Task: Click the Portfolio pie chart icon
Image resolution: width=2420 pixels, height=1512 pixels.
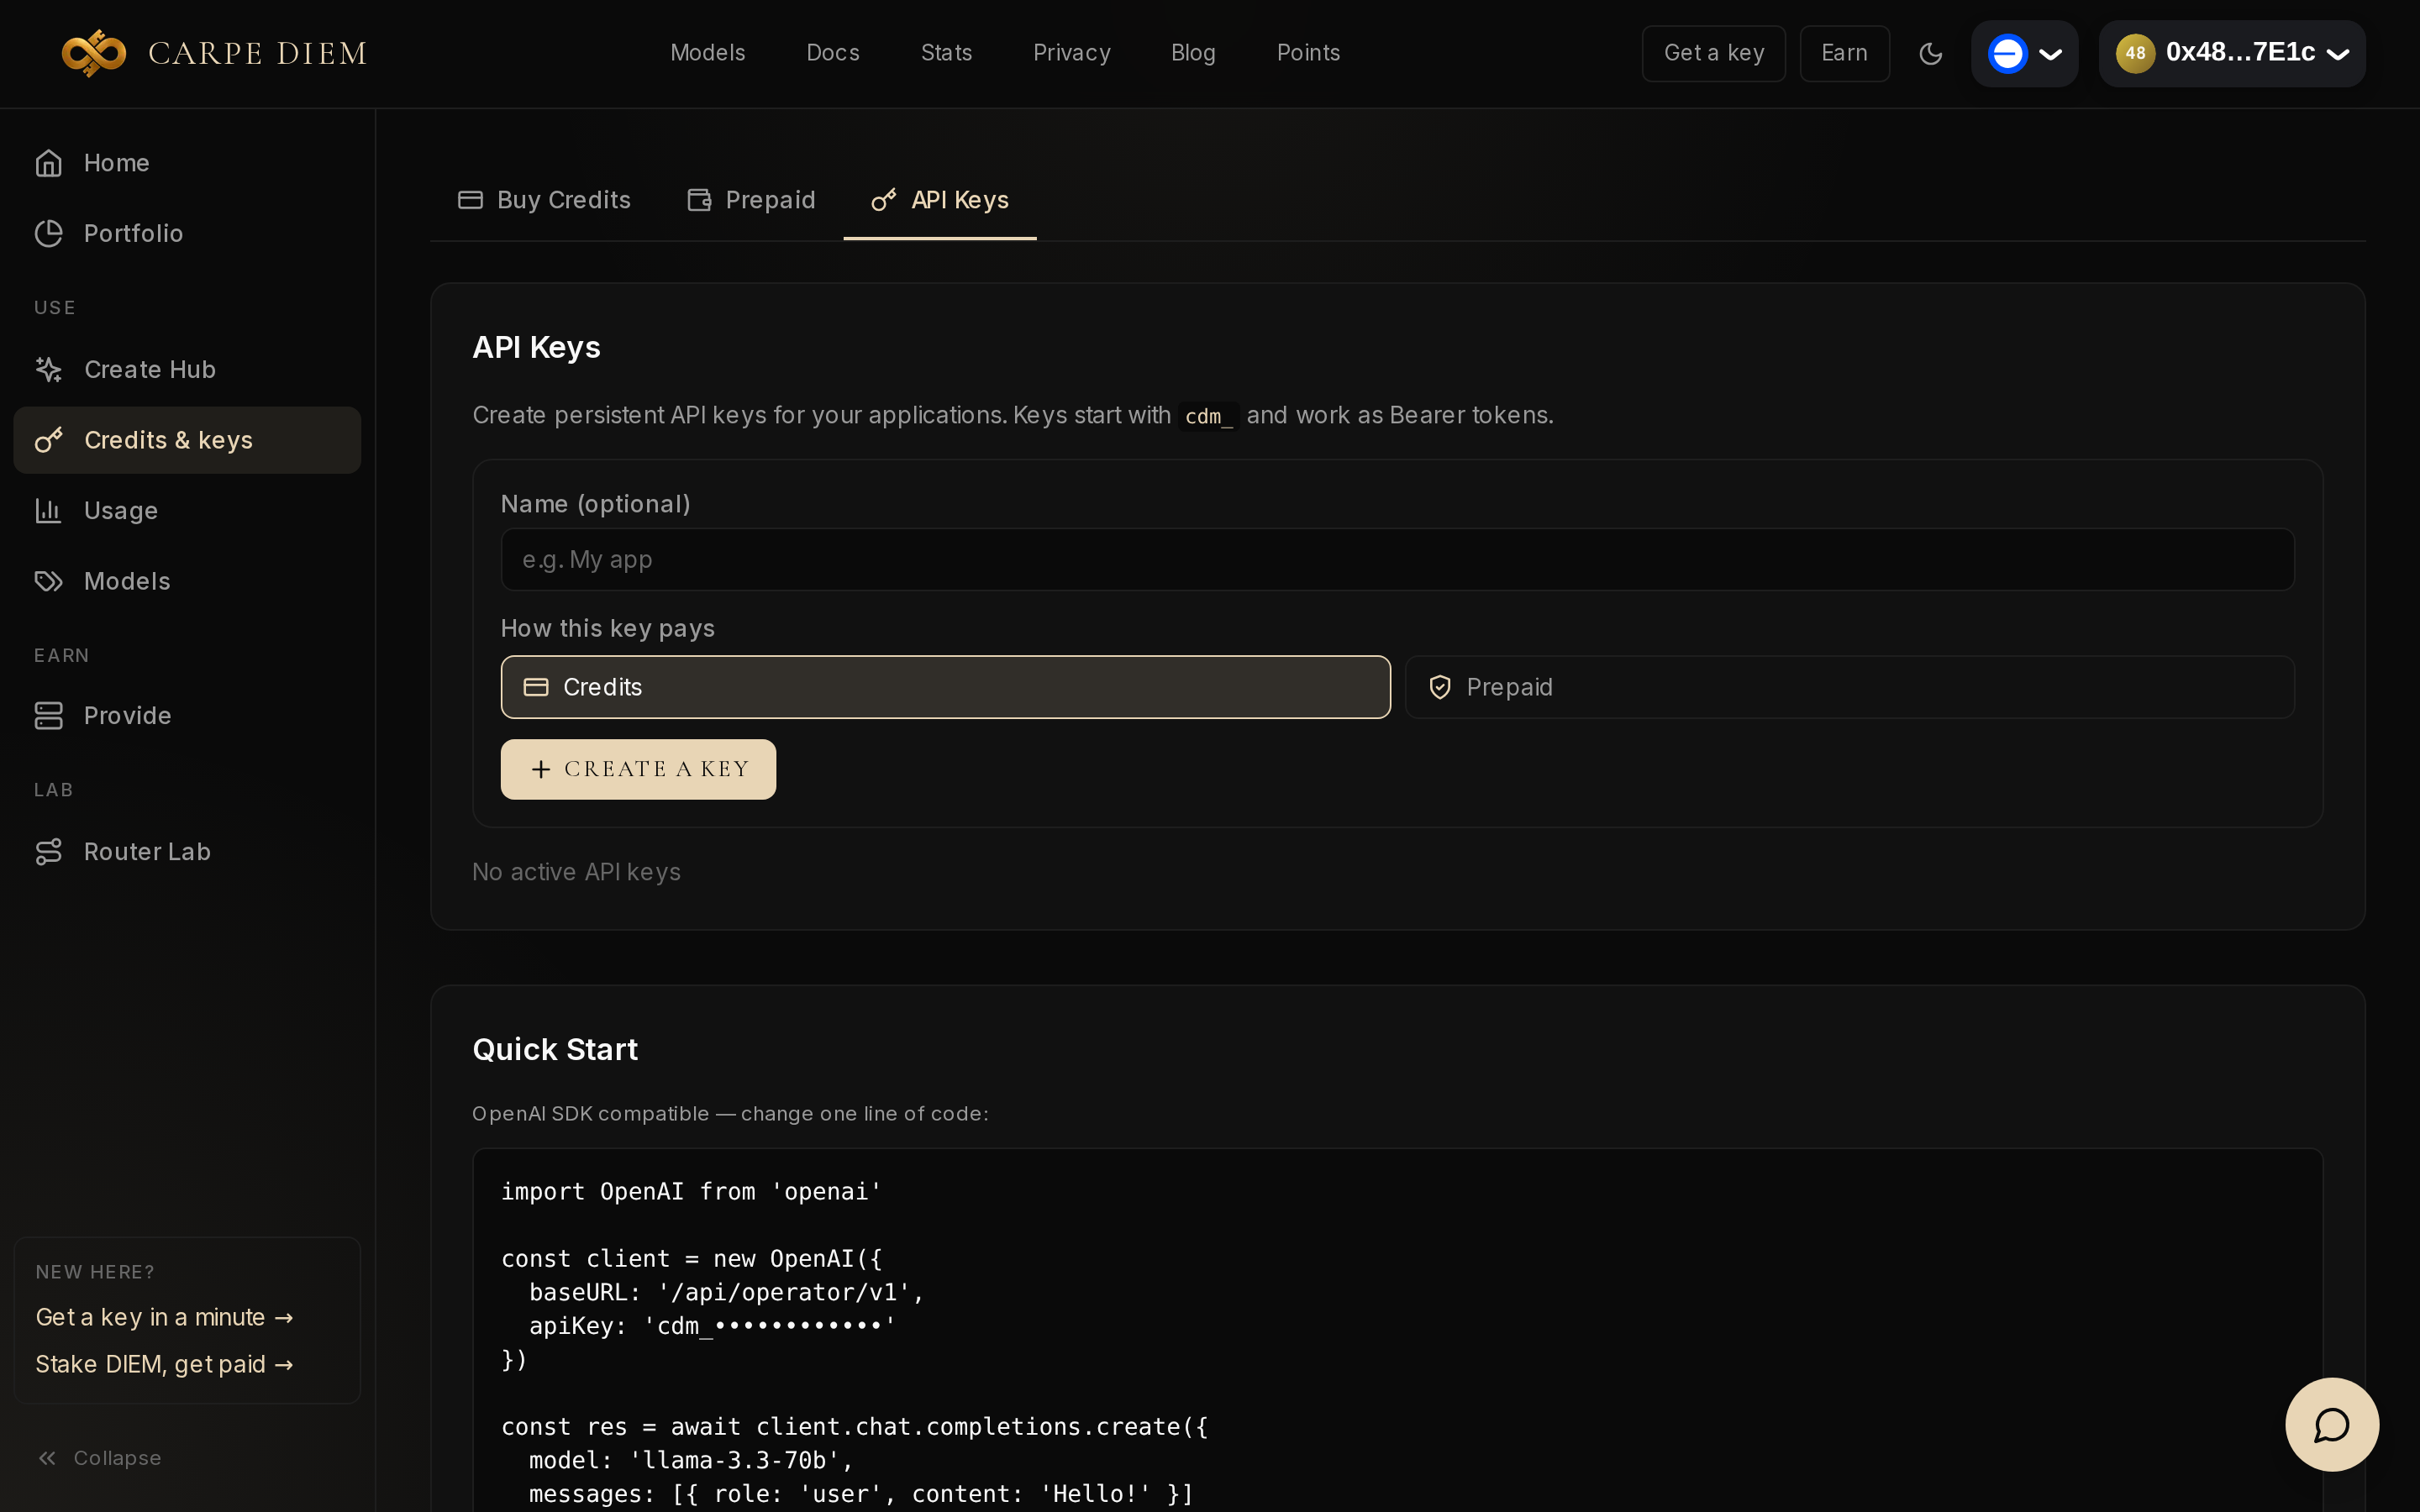Action: pyautogui.click(x=49, y=233)
